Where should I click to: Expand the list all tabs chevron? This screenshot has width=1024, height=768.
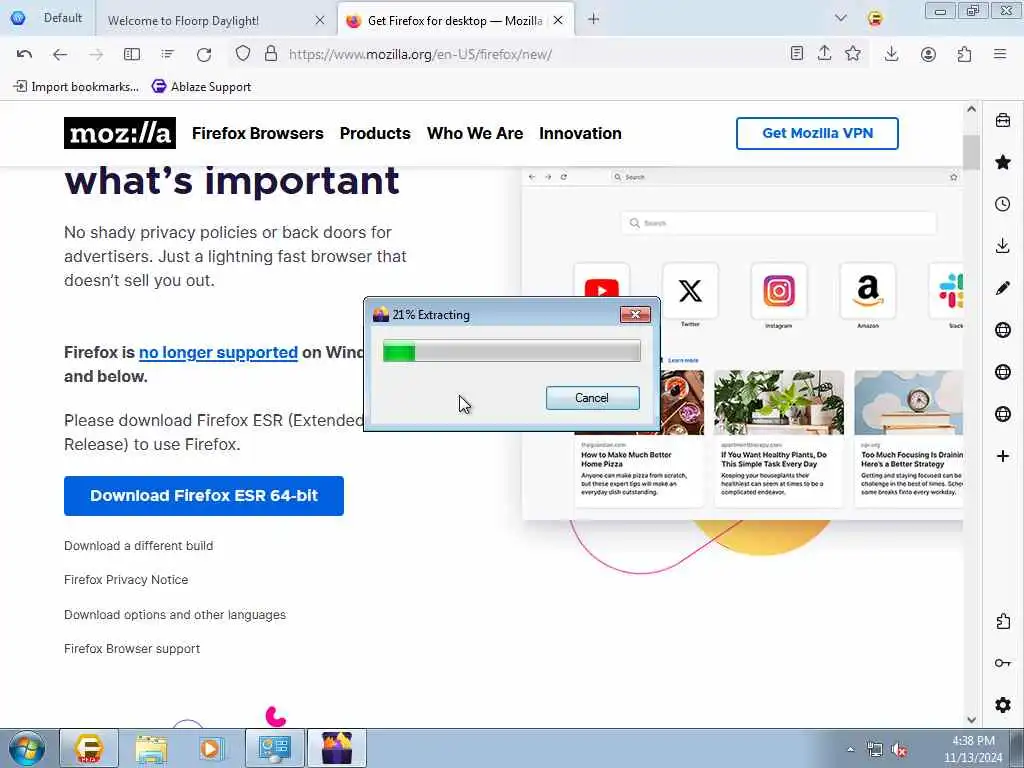pyautogui.click(x=840, y=18)
